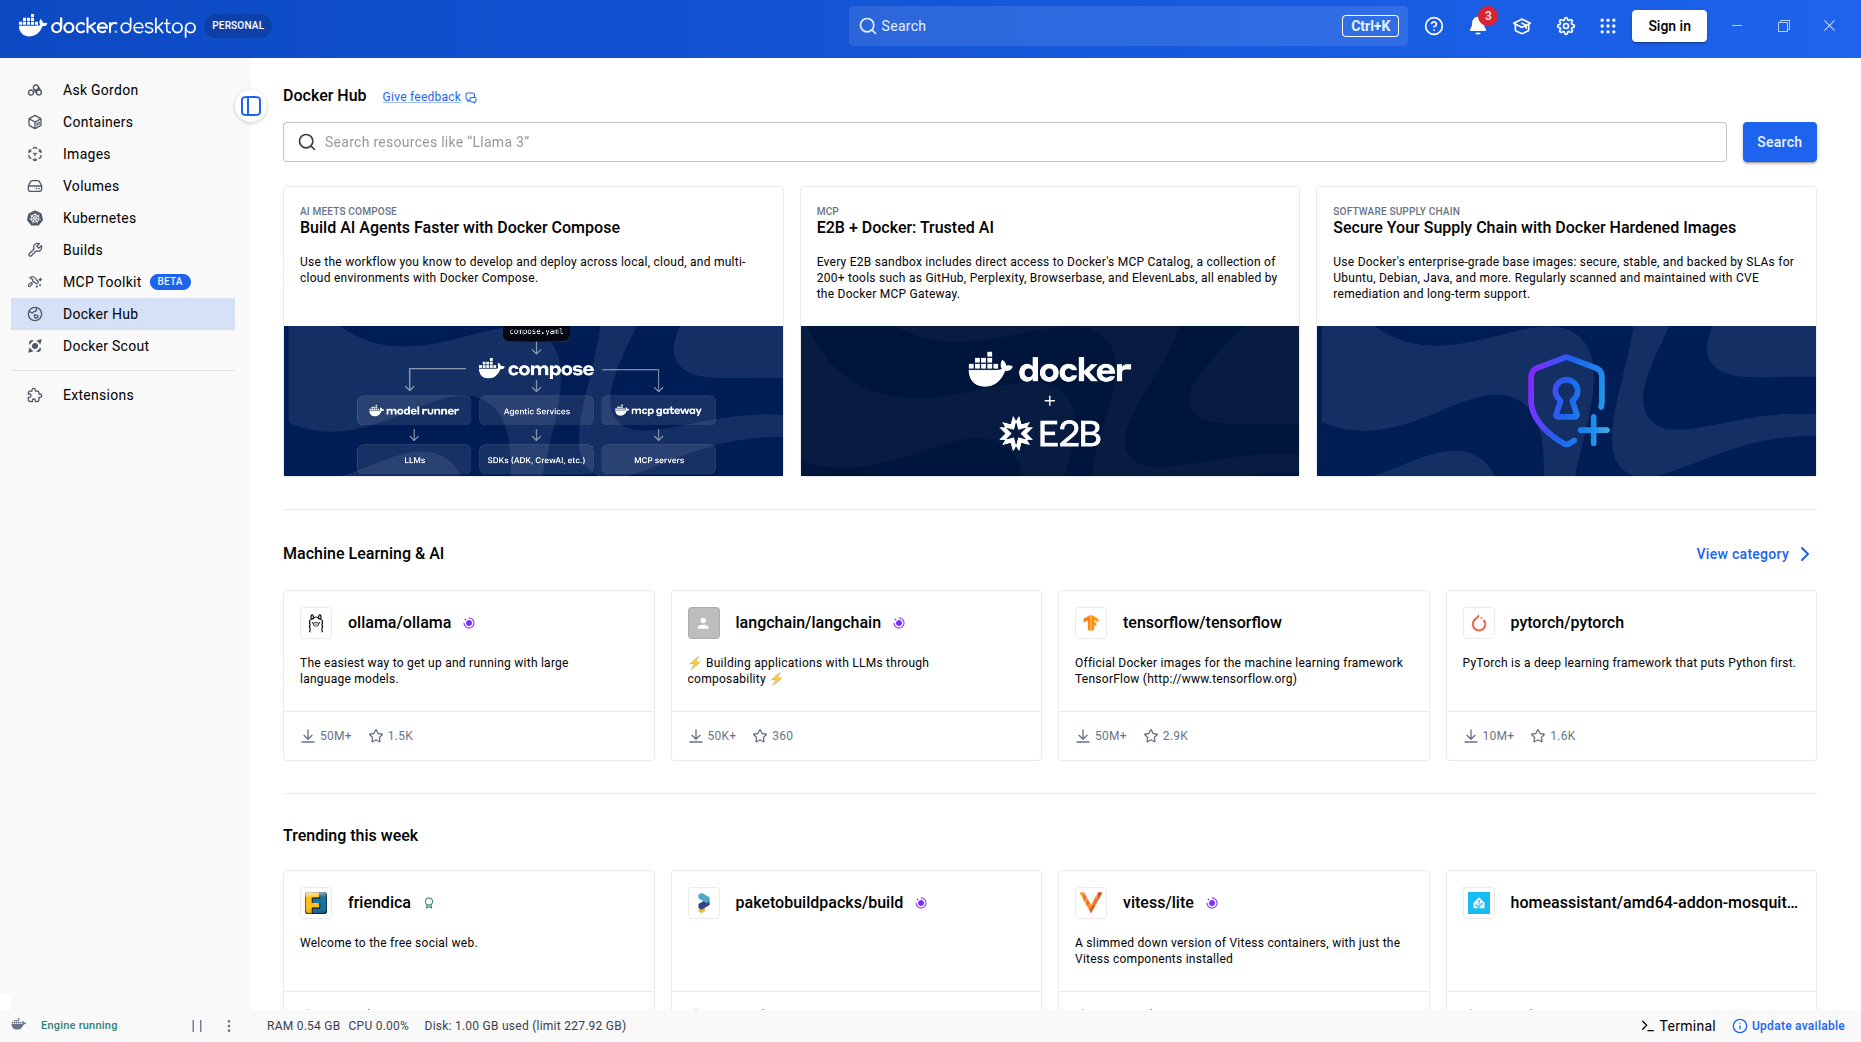Open the notifications bell icon
The image size is (1861, 1042).
[x=1477, y=27]
